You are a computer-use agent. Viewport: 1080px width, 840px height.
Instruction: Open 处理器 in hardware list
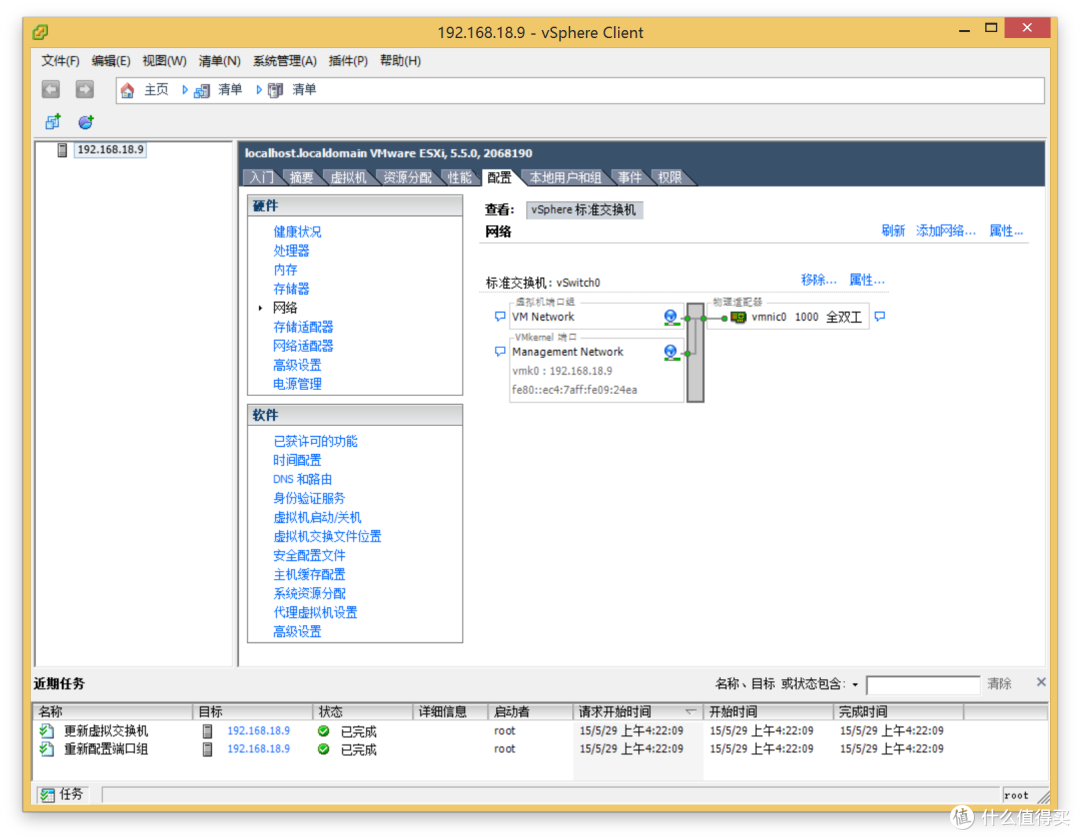tap(291, 251)
